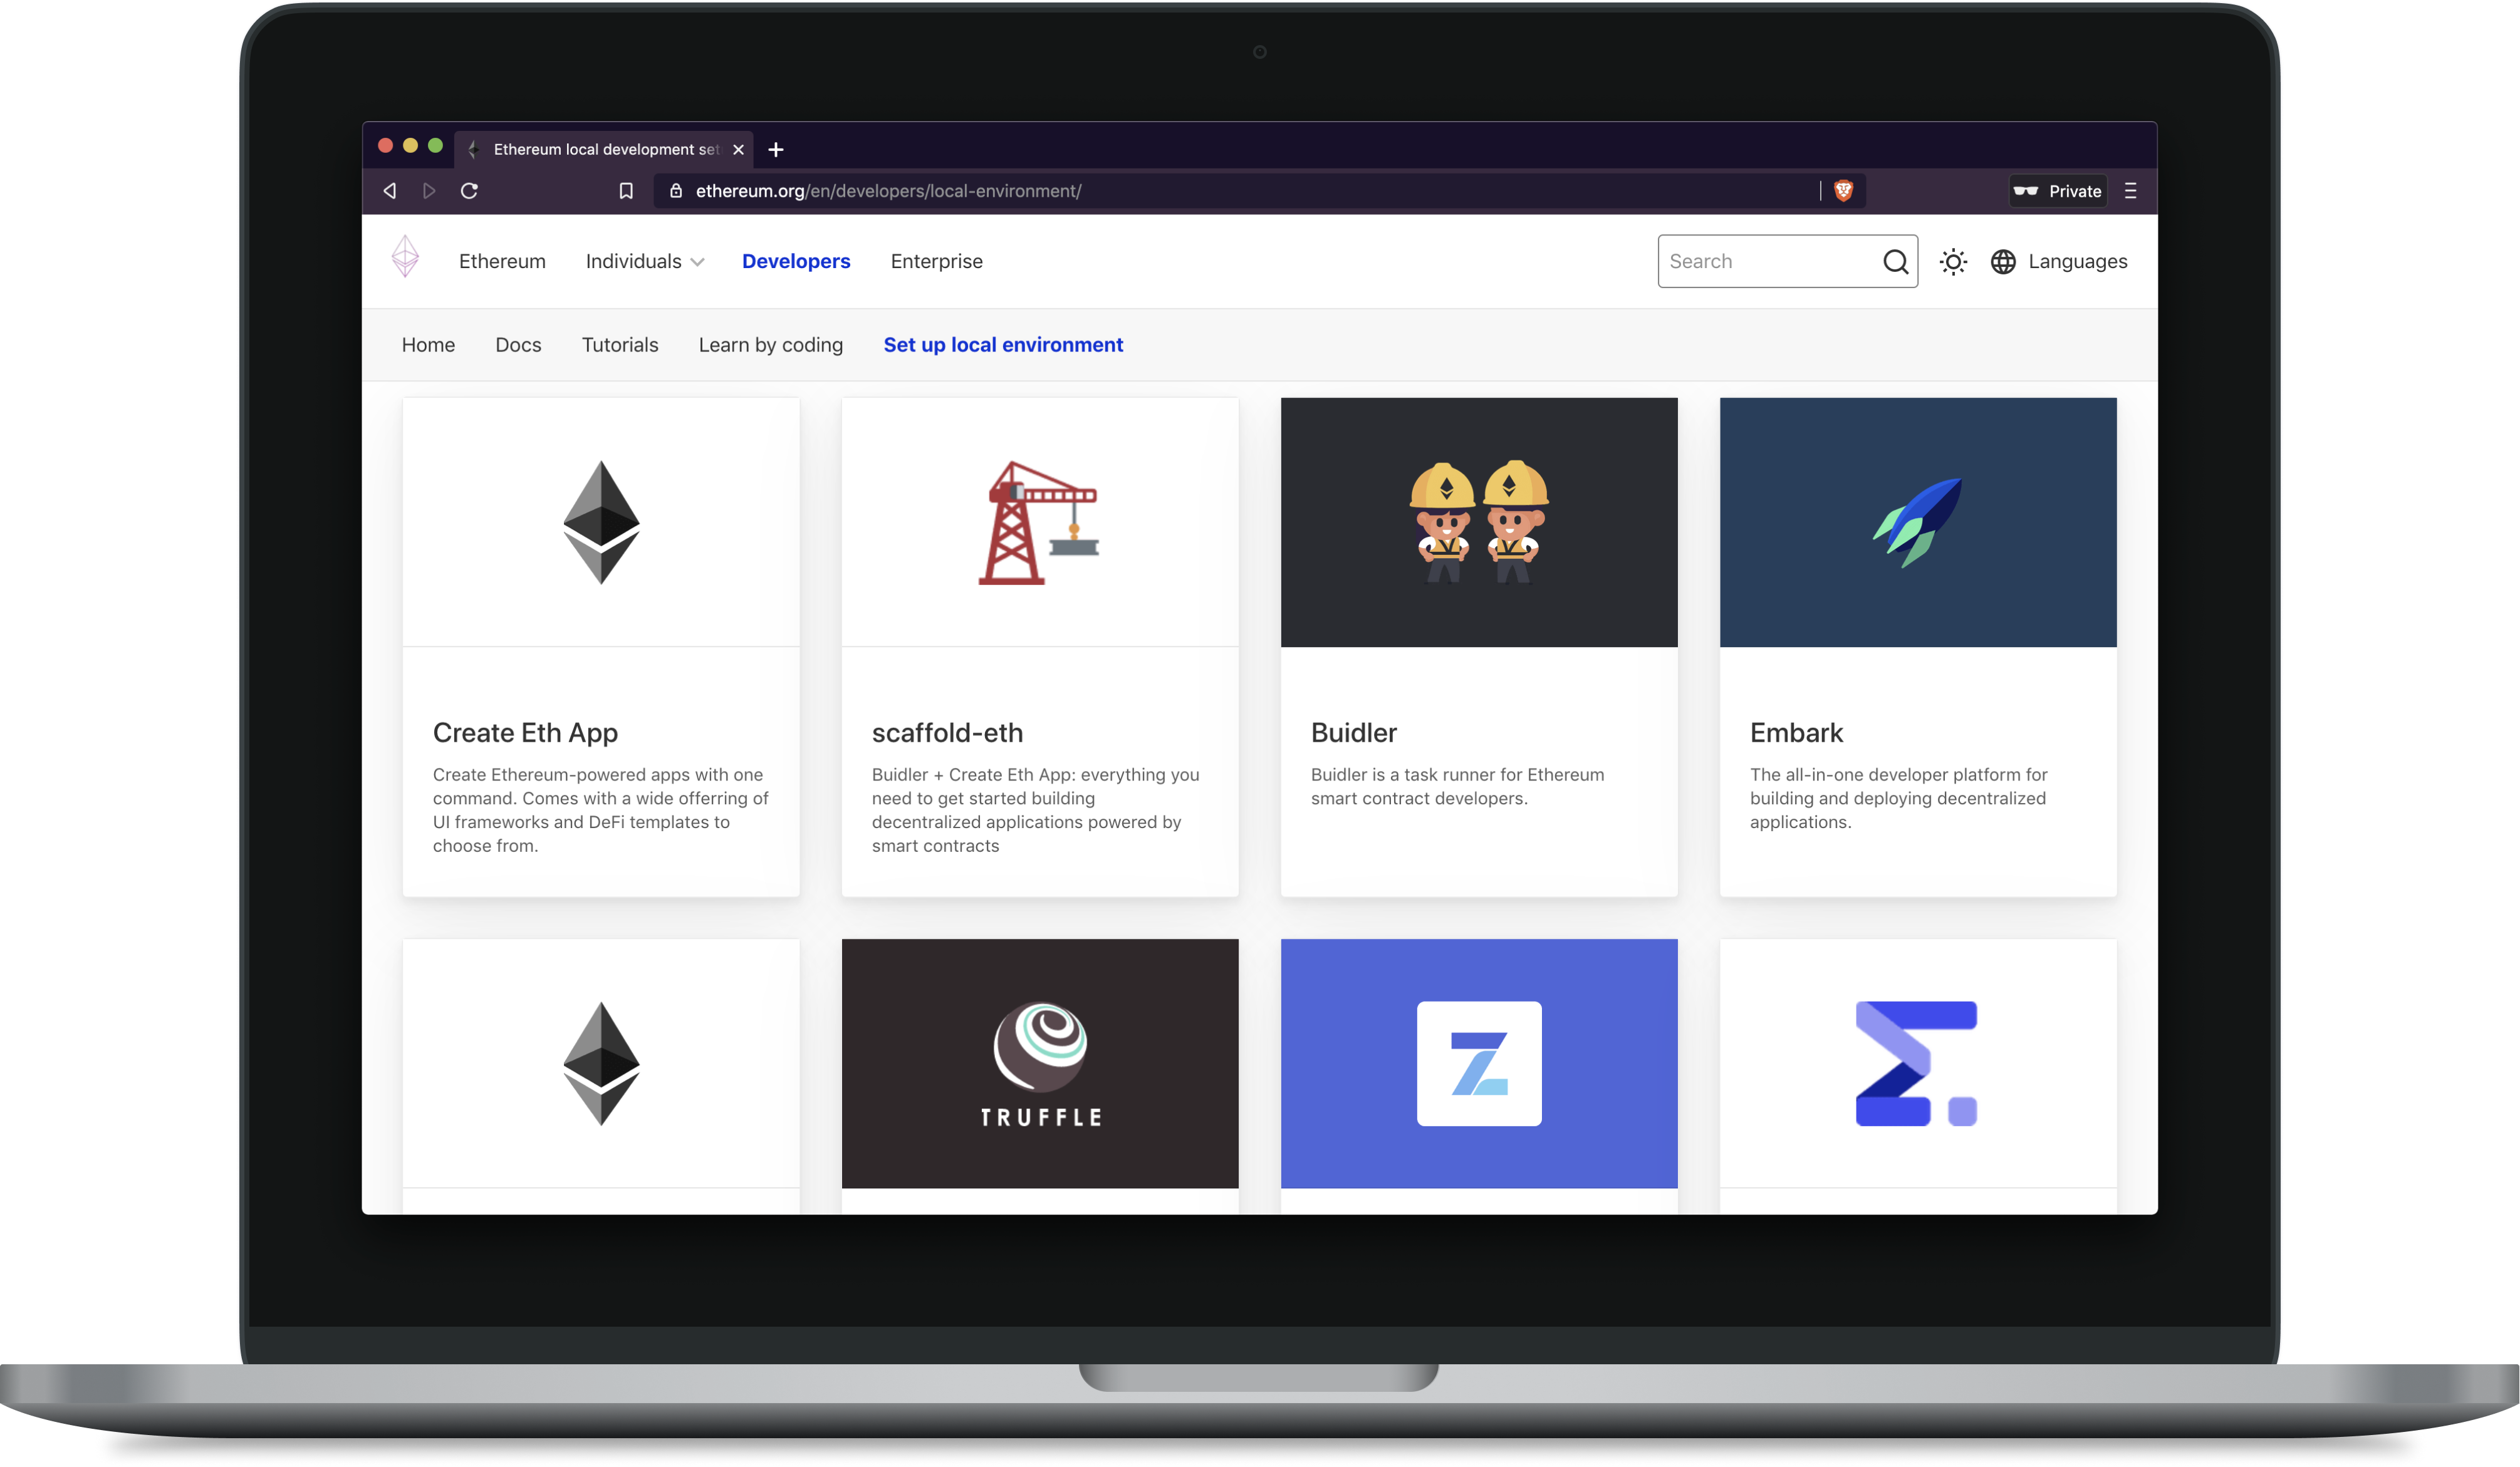Click the bottom-right purple icon card

pyautogui.click(x=1916, y=1062)
